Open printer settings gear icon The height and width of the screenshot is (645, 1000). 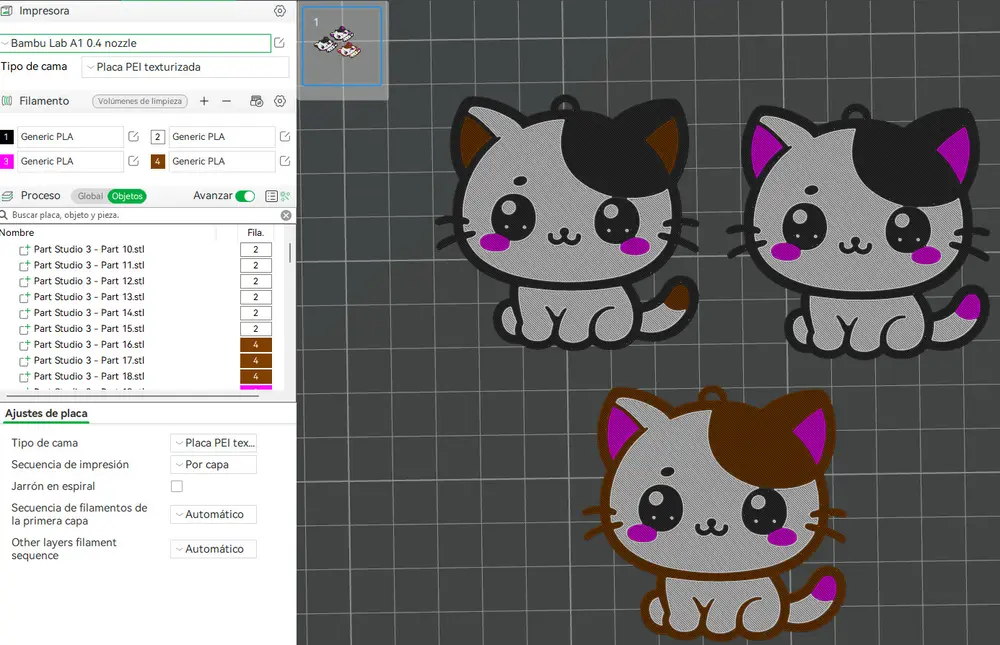point(280,11)
